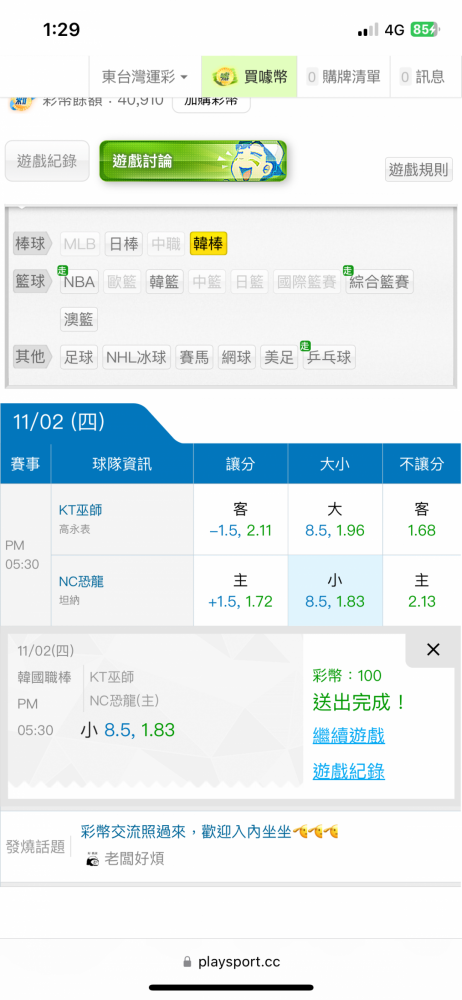The height and width of the screenshot is (1000, 462).
Task: Close the bet confirmation panel
Action: click(433, 650)
